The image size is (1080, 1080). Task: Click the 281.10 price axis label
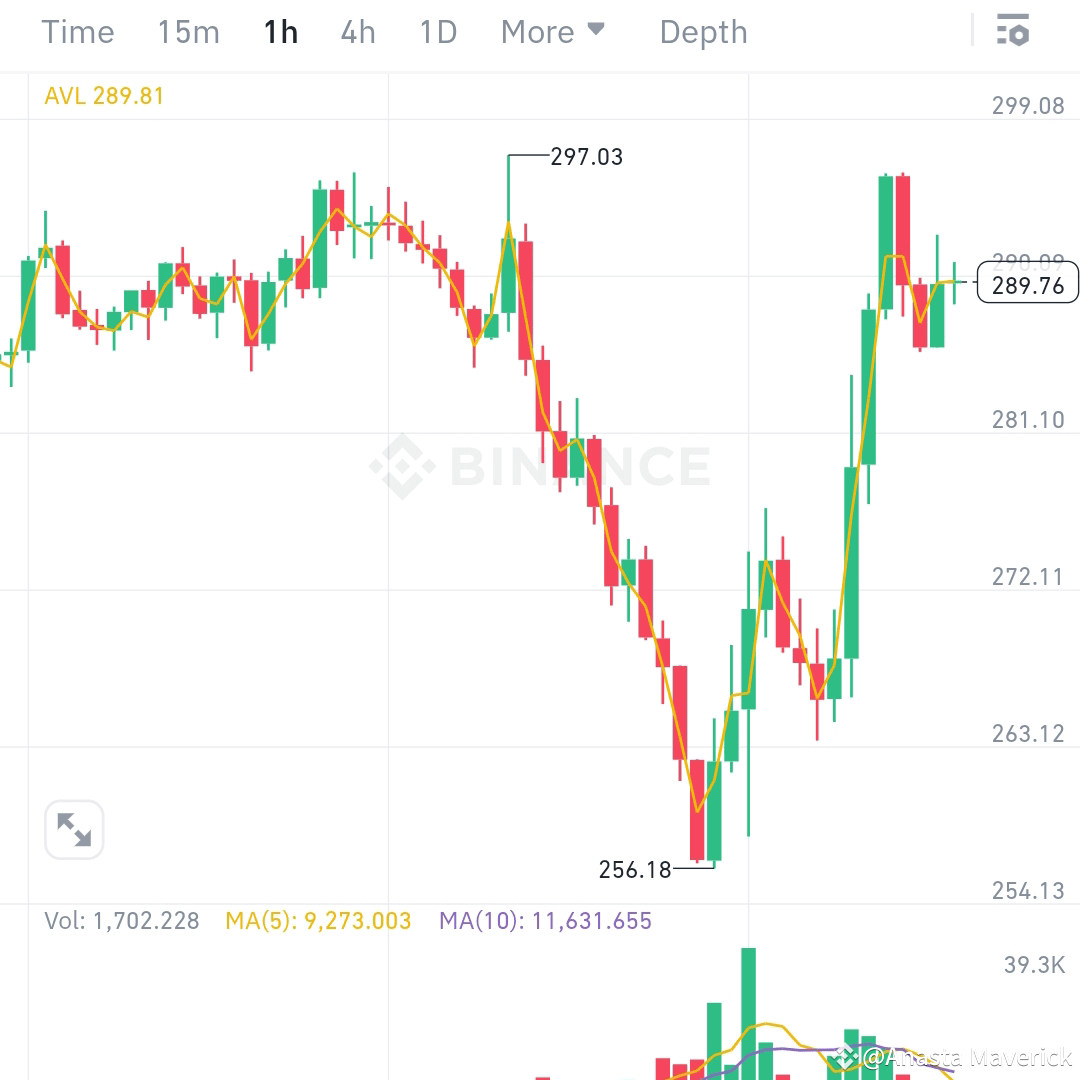(x=1027, y=420)
